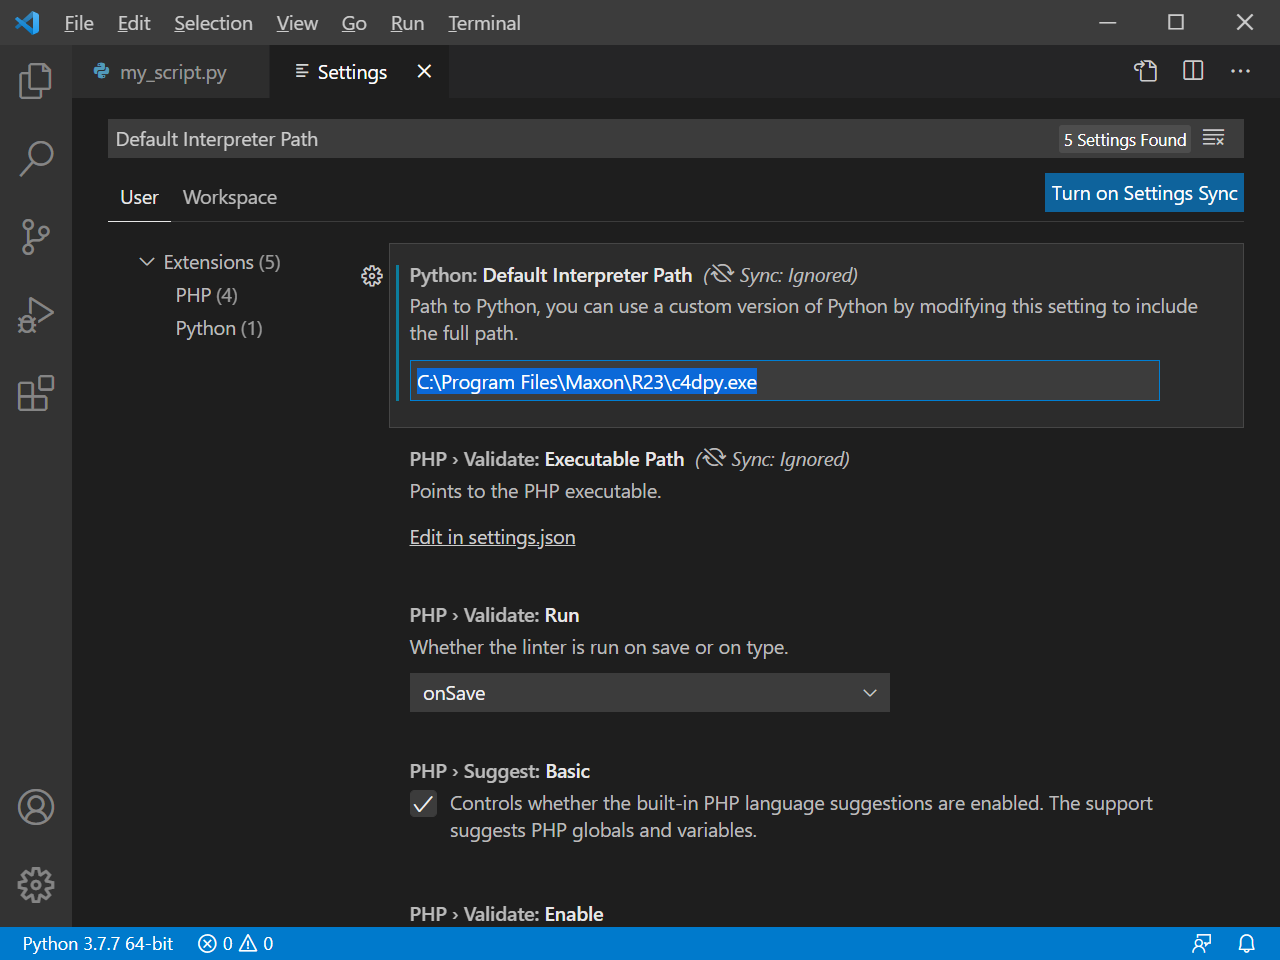The width and height of the screenshot is (1280, 960).
Task: Click the gear beside Python Default Interpreter Path
Action: 372,276
